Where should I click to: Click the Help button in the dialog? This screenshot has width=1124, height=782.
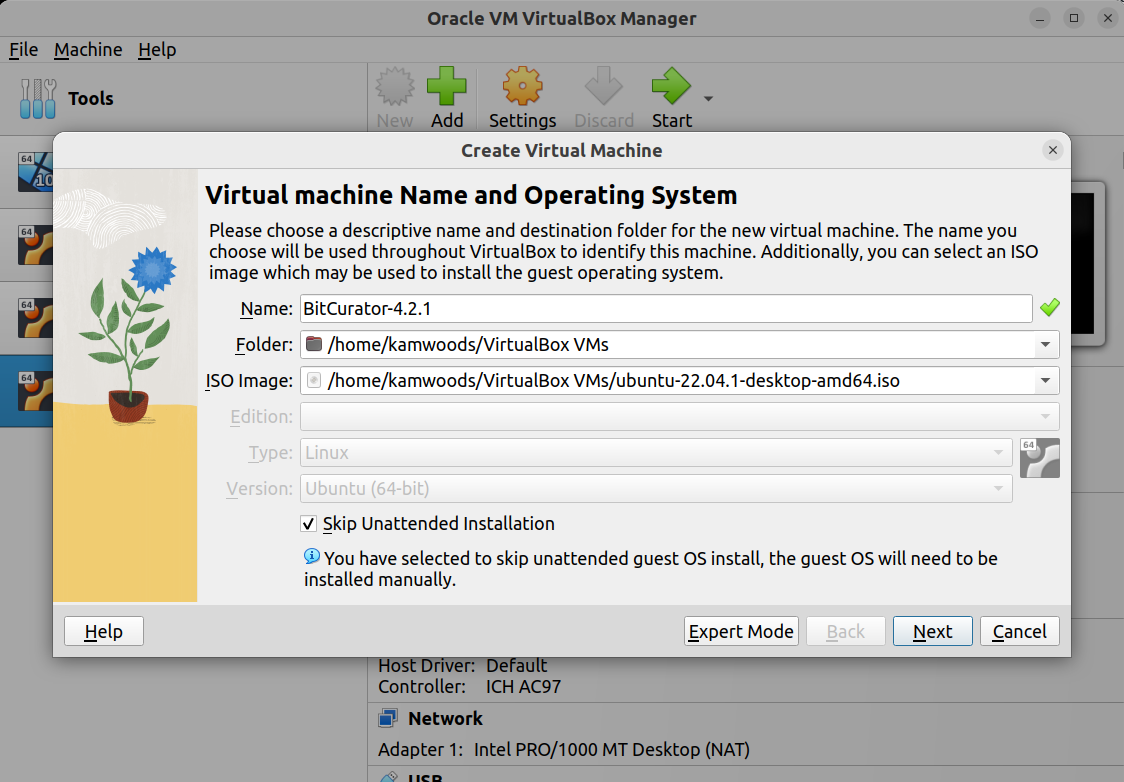pyautogui.click(x=104, y=631)
